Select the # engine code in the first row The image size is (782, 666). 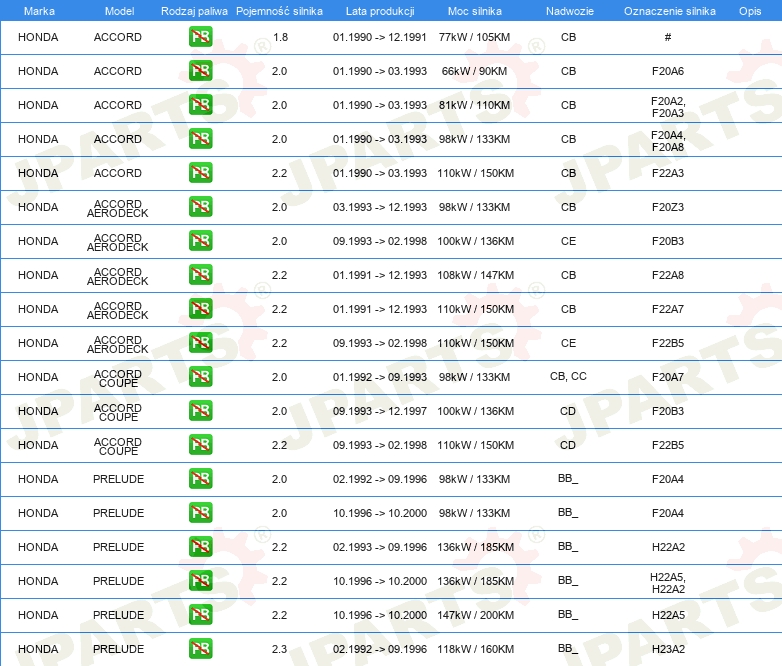(x=668, y=37)
